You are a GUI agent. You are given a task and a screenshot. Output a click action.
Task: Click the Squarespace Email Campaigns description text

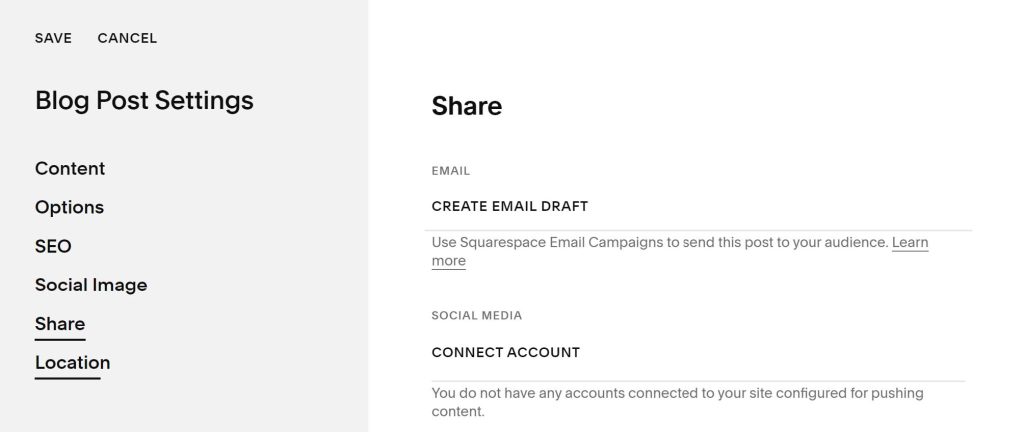click(660, 243)
